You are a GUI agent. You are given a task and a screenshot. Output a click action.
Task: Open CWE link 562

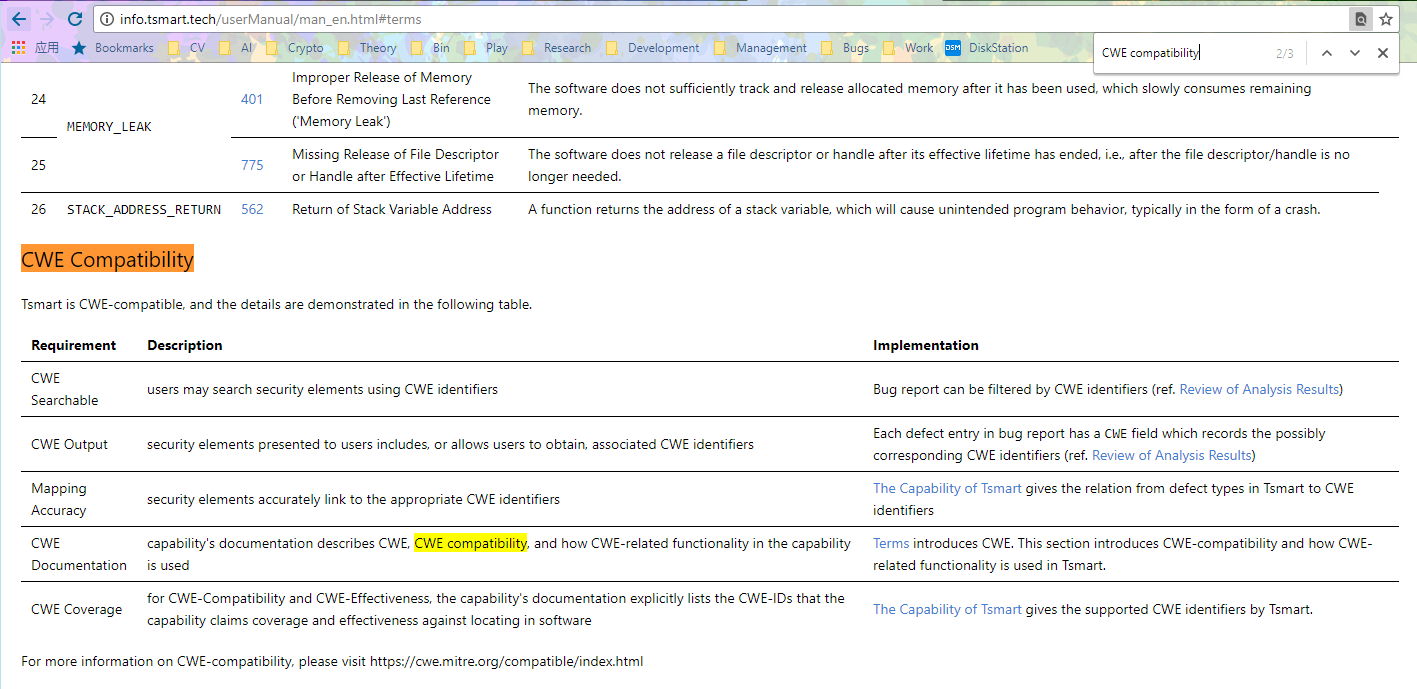click(252, 209)
